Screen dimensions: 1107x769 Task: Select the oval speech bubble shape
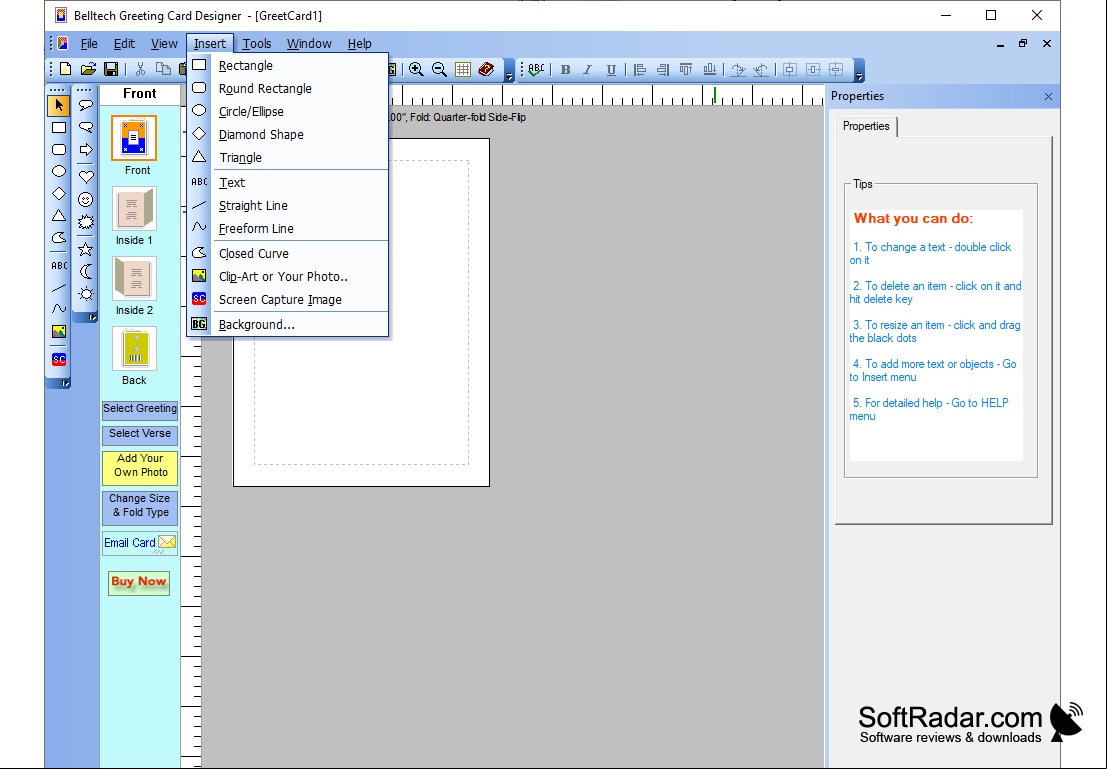pyautogui.click(x=85, y=105)
